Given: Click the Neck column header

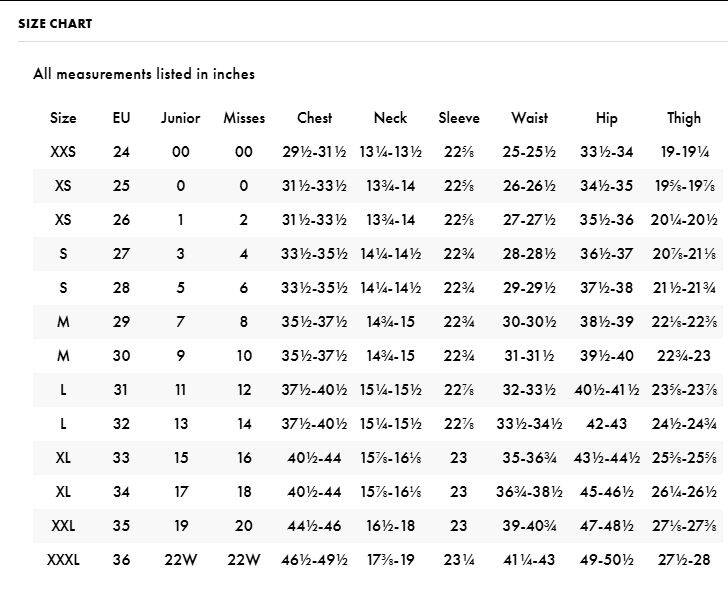Looking at the screenshot, I should [x=390, y=118].
